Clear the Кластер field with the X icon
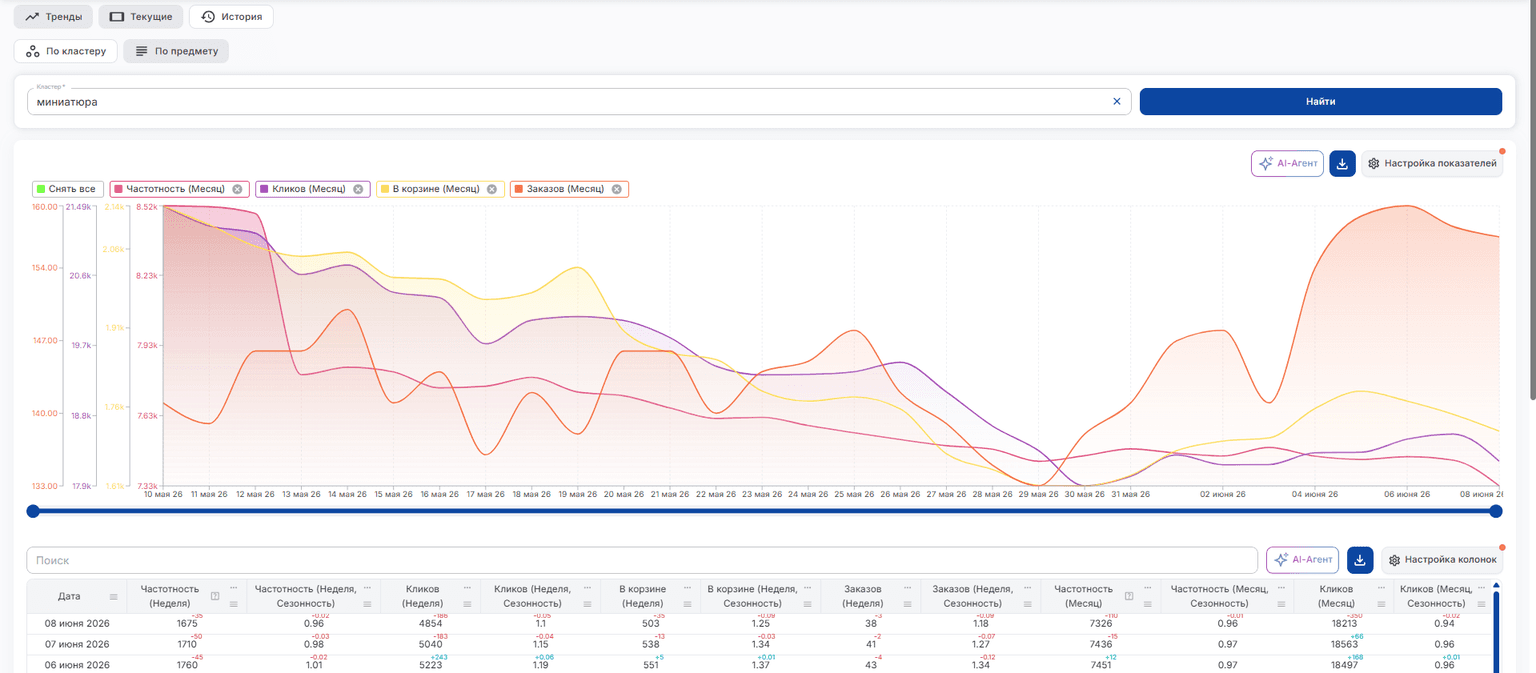The width and height of the screenshot is (1536, 673). pyautogui.click(x=1117, y=101)
